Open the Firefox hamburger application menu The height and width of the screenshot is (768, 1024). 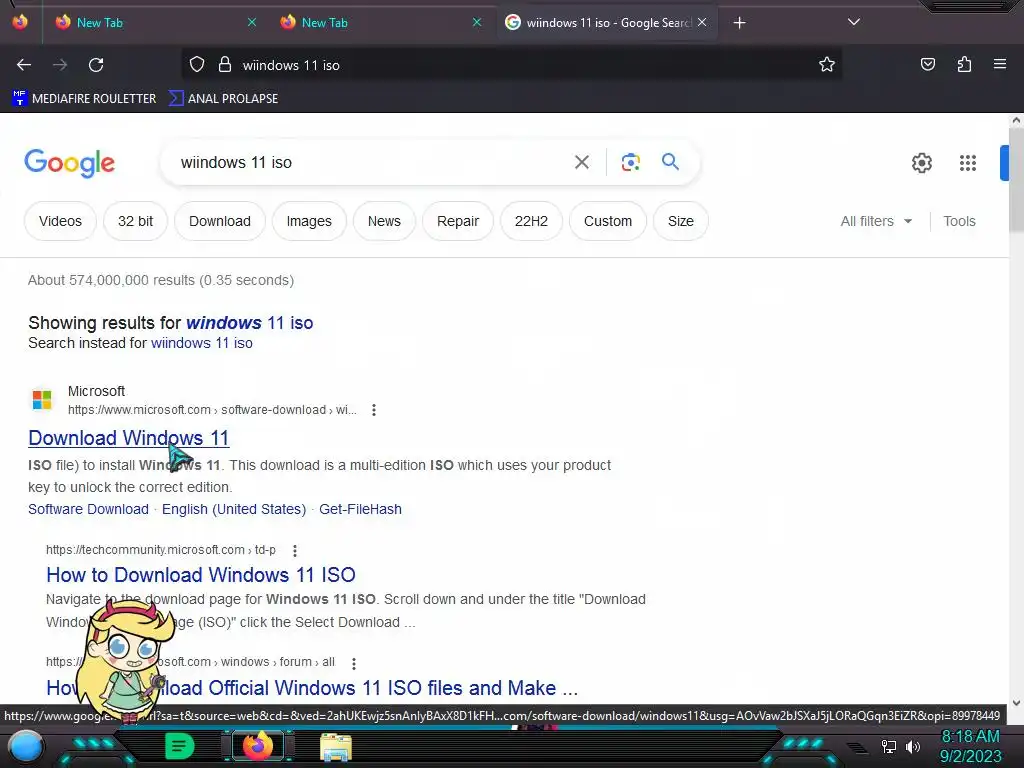tap(1000, 64)
